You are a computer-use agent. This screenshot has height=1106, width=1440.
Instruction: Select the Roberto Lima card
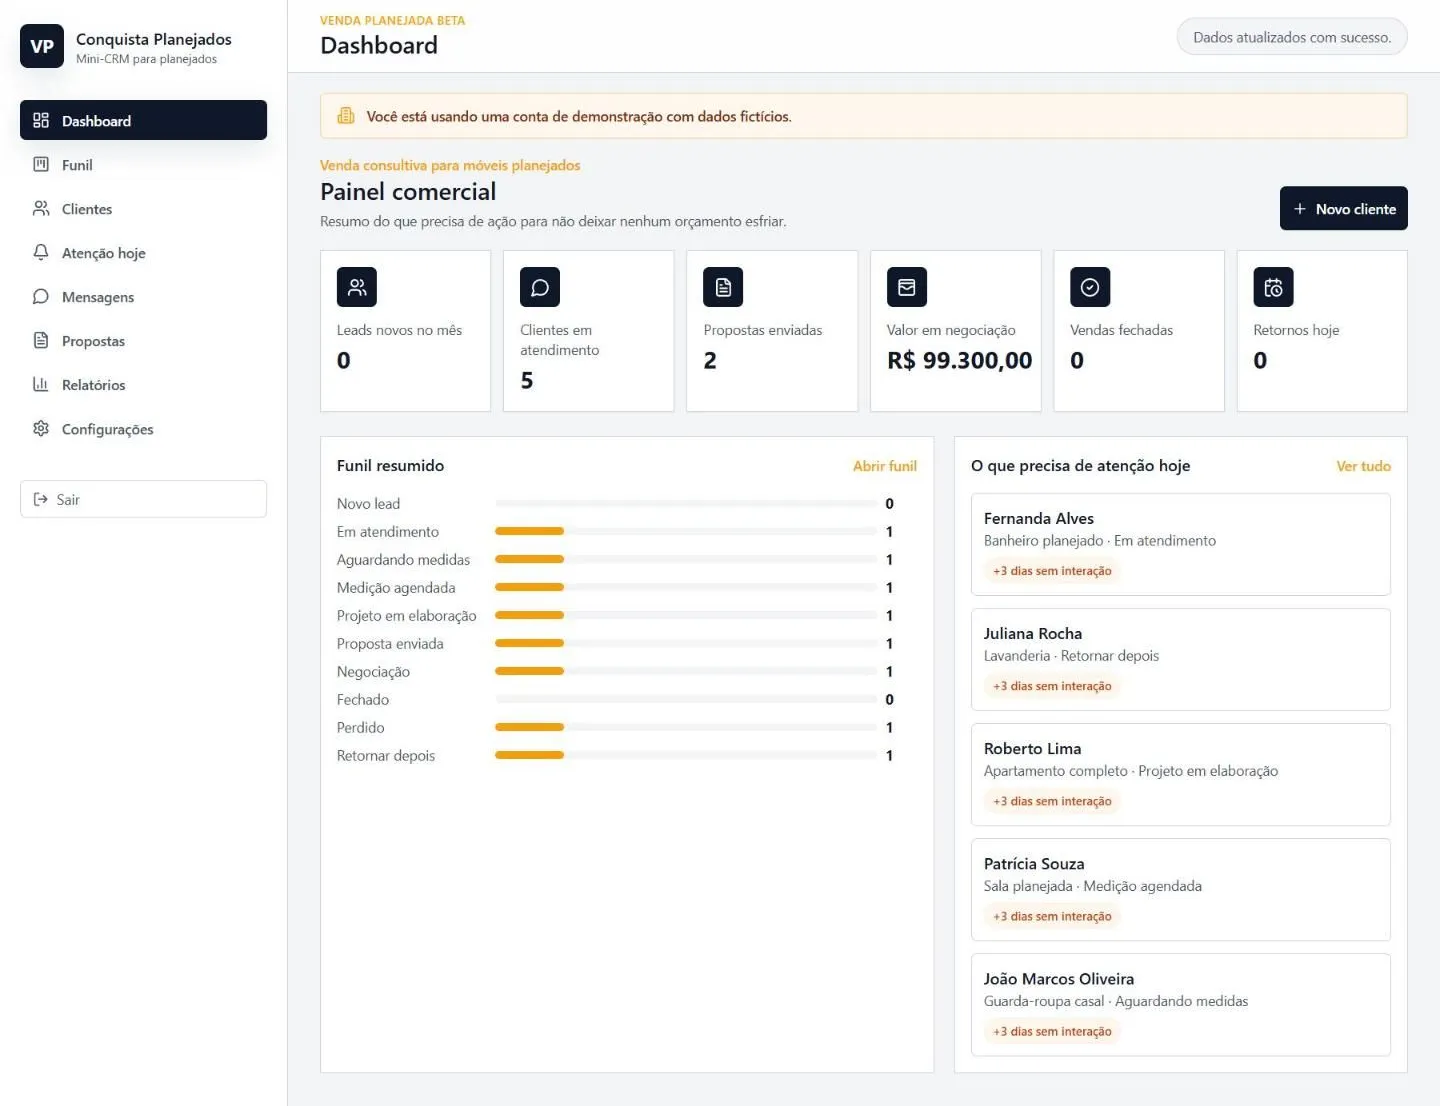tap(1180, 774)
